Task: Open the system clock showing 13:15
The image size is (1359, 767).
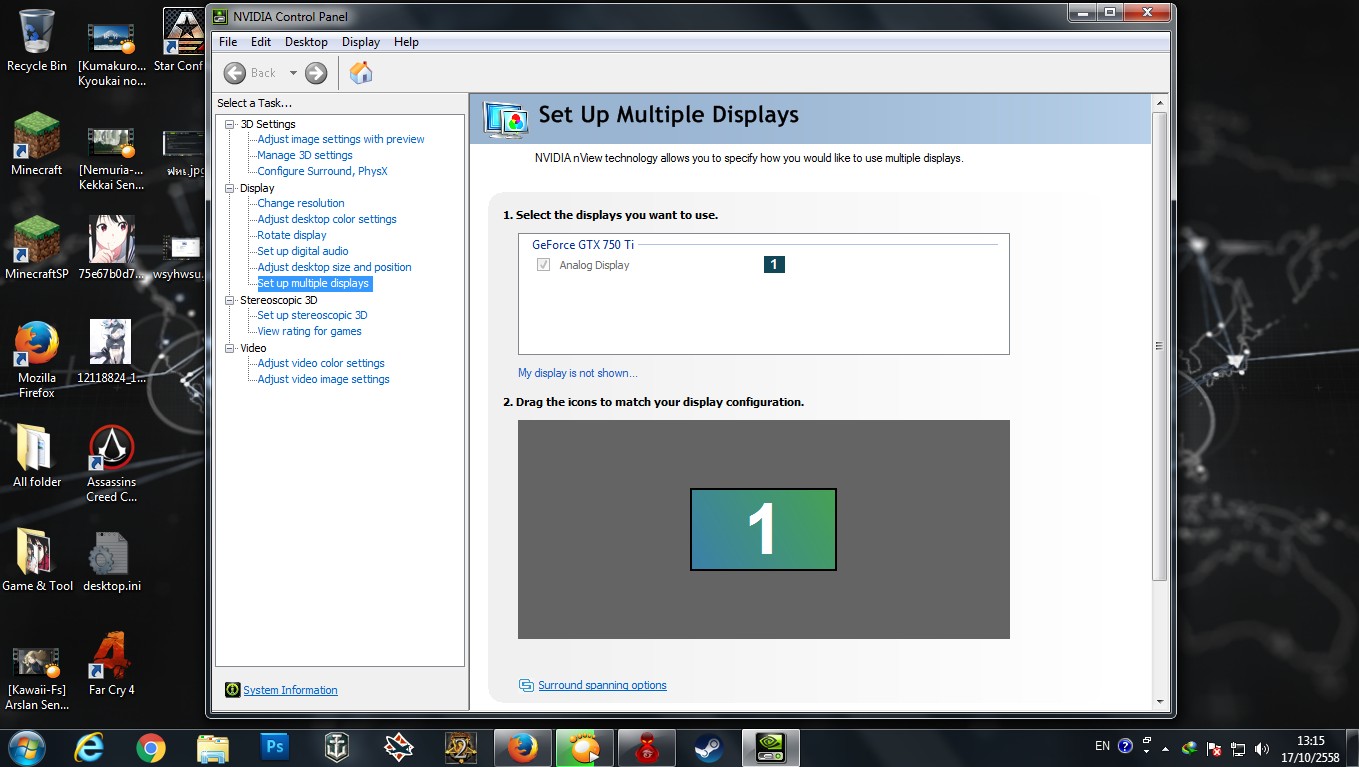Action: (1310, 748)
